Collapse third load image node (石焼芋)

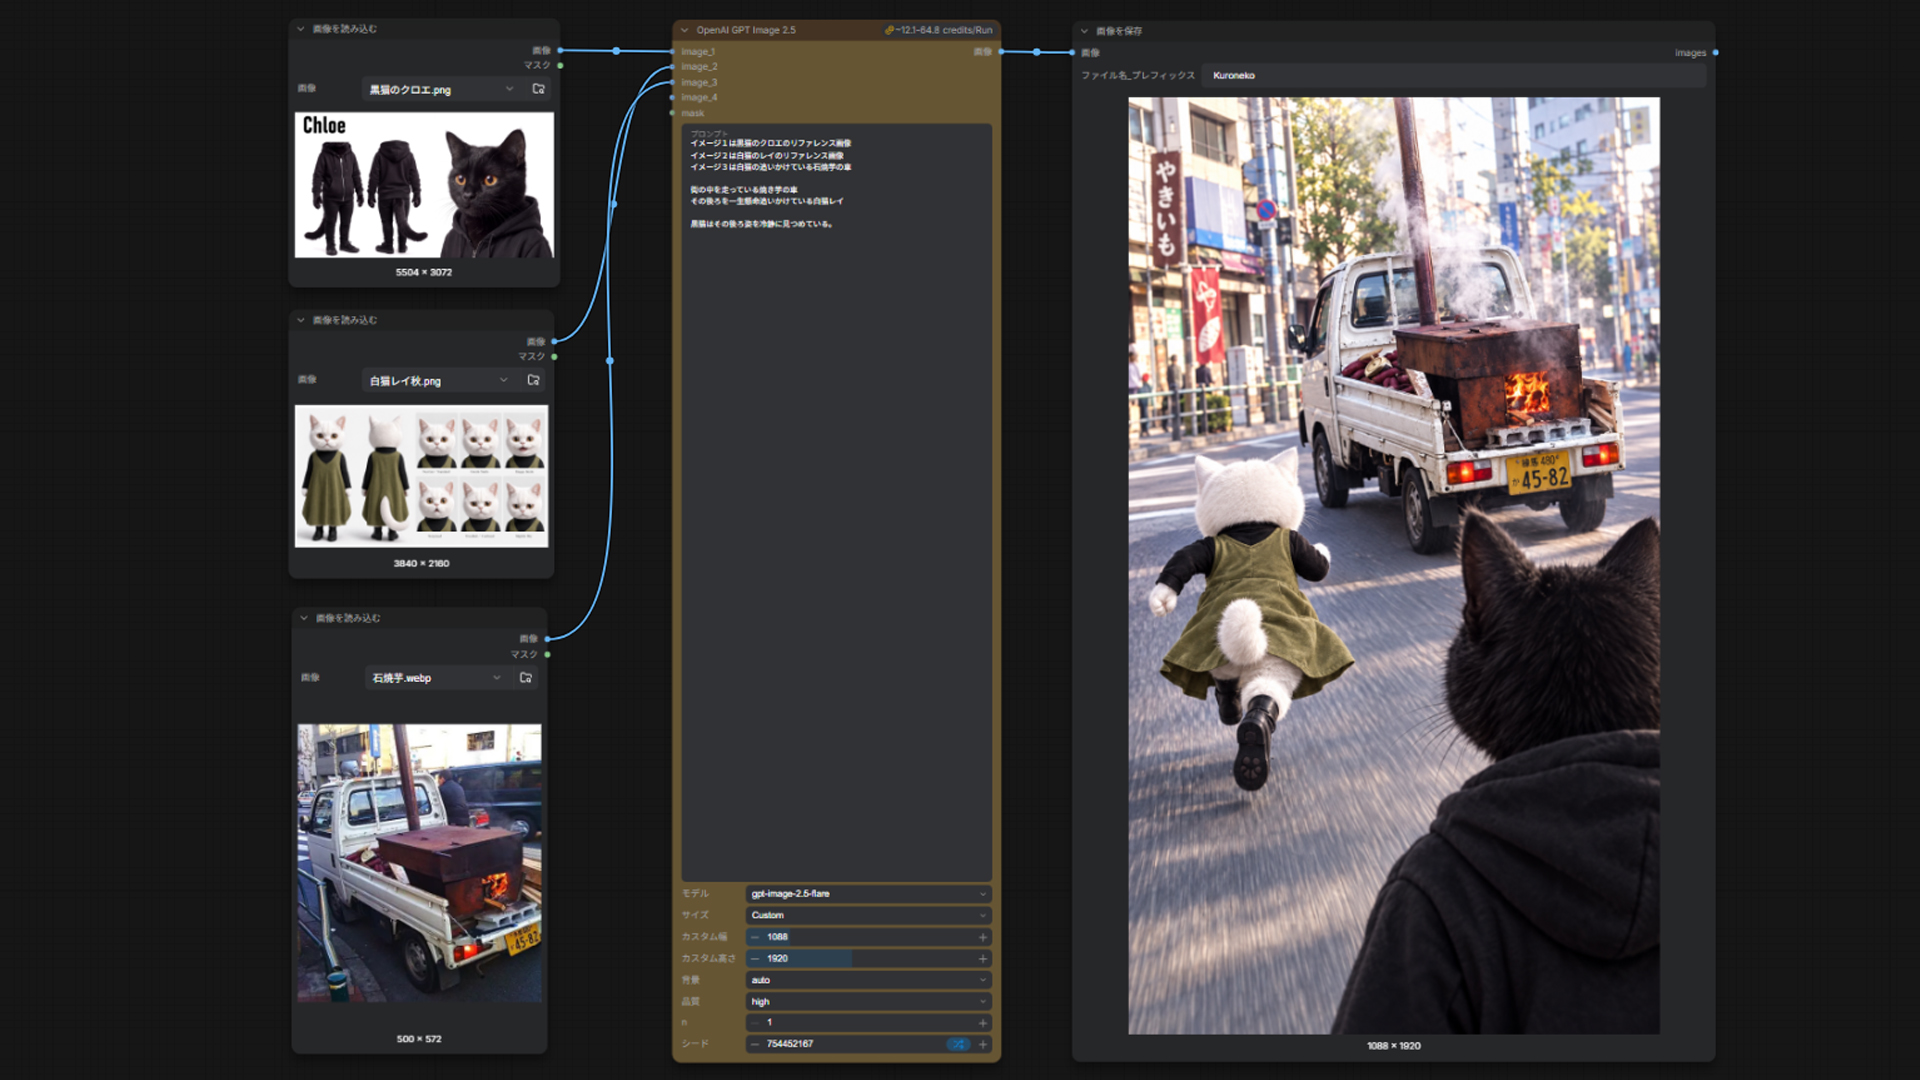(x=304, y=618)
